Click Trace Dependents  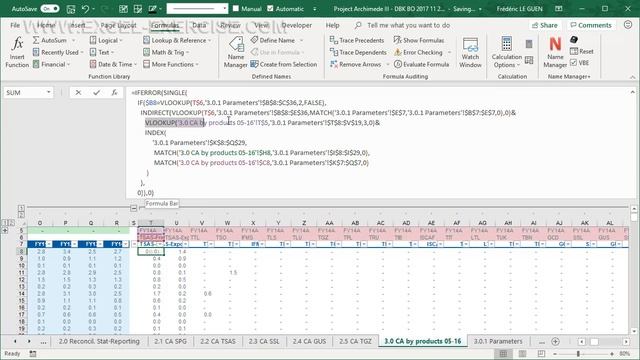tap(358, 52)
